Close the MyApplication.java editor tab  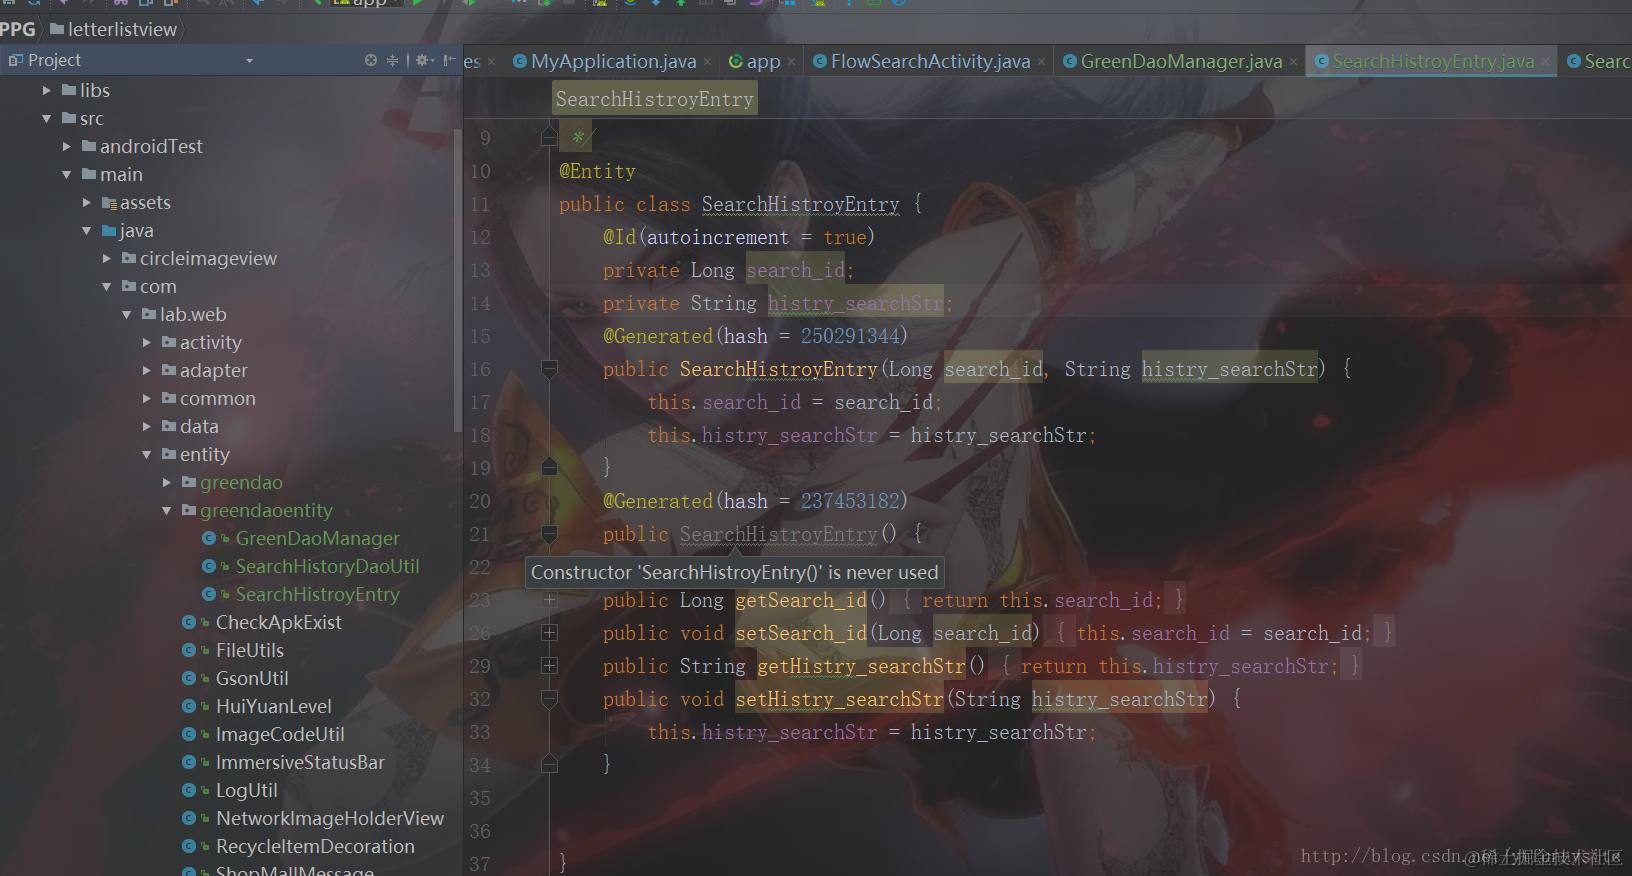[708, 62]
